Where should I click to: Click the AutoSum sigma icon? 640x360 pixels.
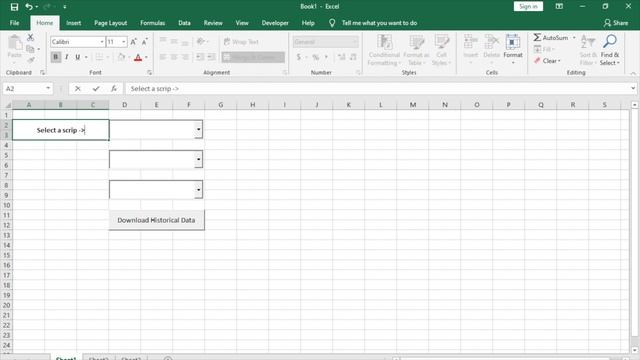tap(537, 38)
